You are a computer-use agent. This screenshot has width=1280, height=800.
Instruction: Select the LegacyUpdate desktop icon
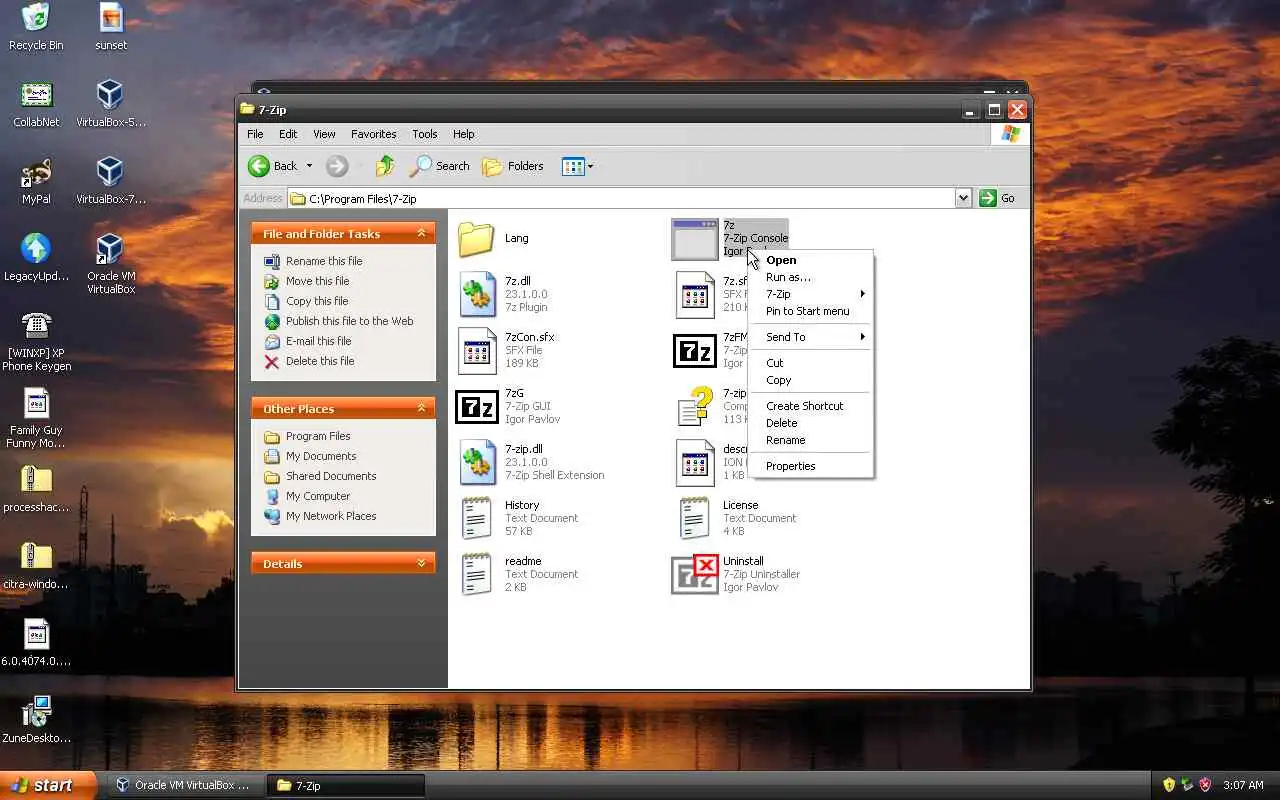tap(36, 249)
